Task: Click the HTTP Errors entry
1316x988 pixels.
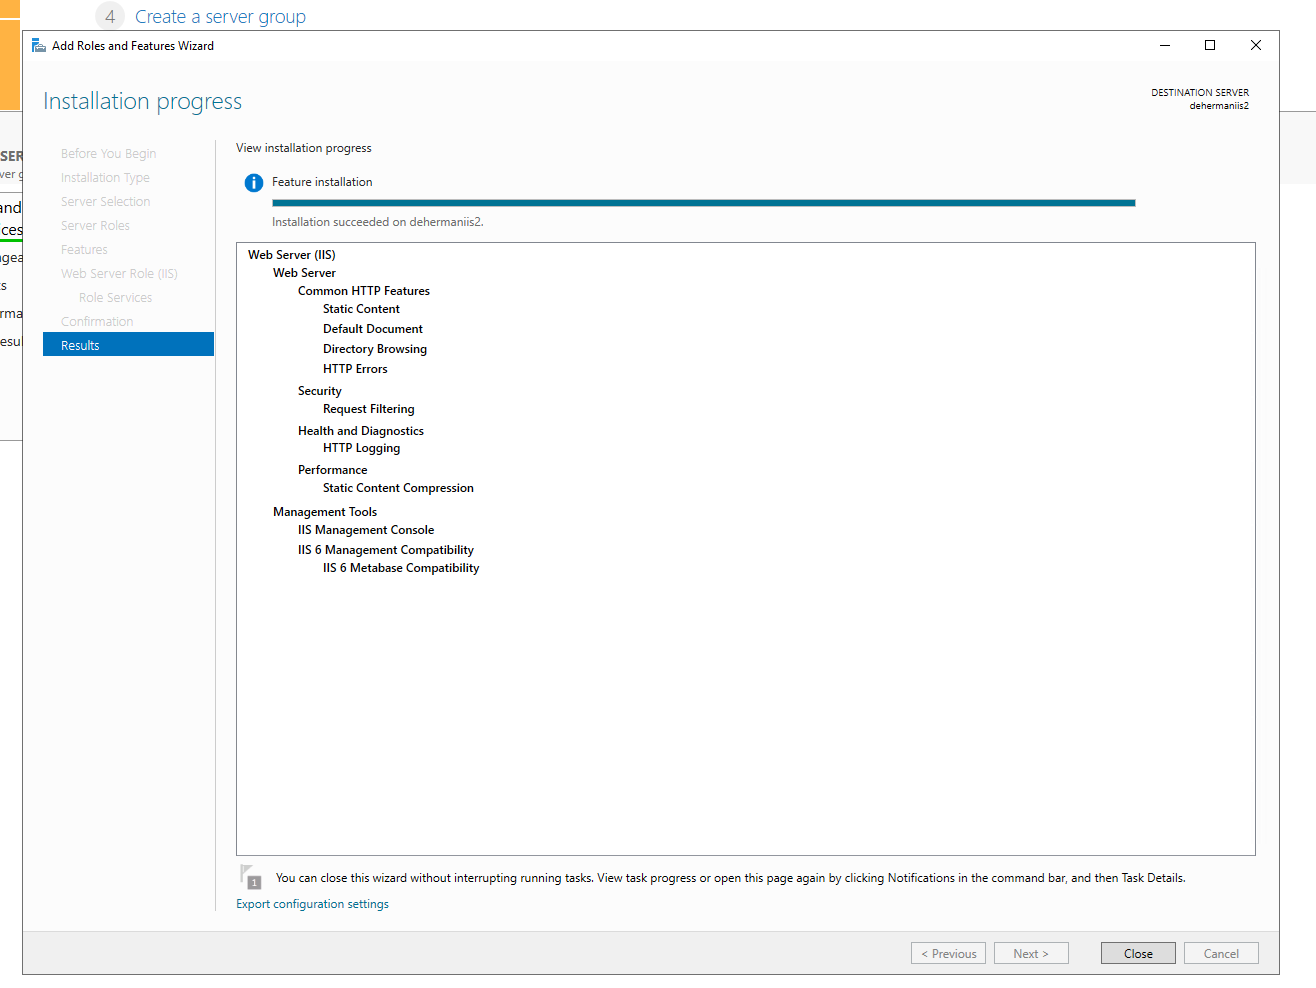Action: click(355, 369)
